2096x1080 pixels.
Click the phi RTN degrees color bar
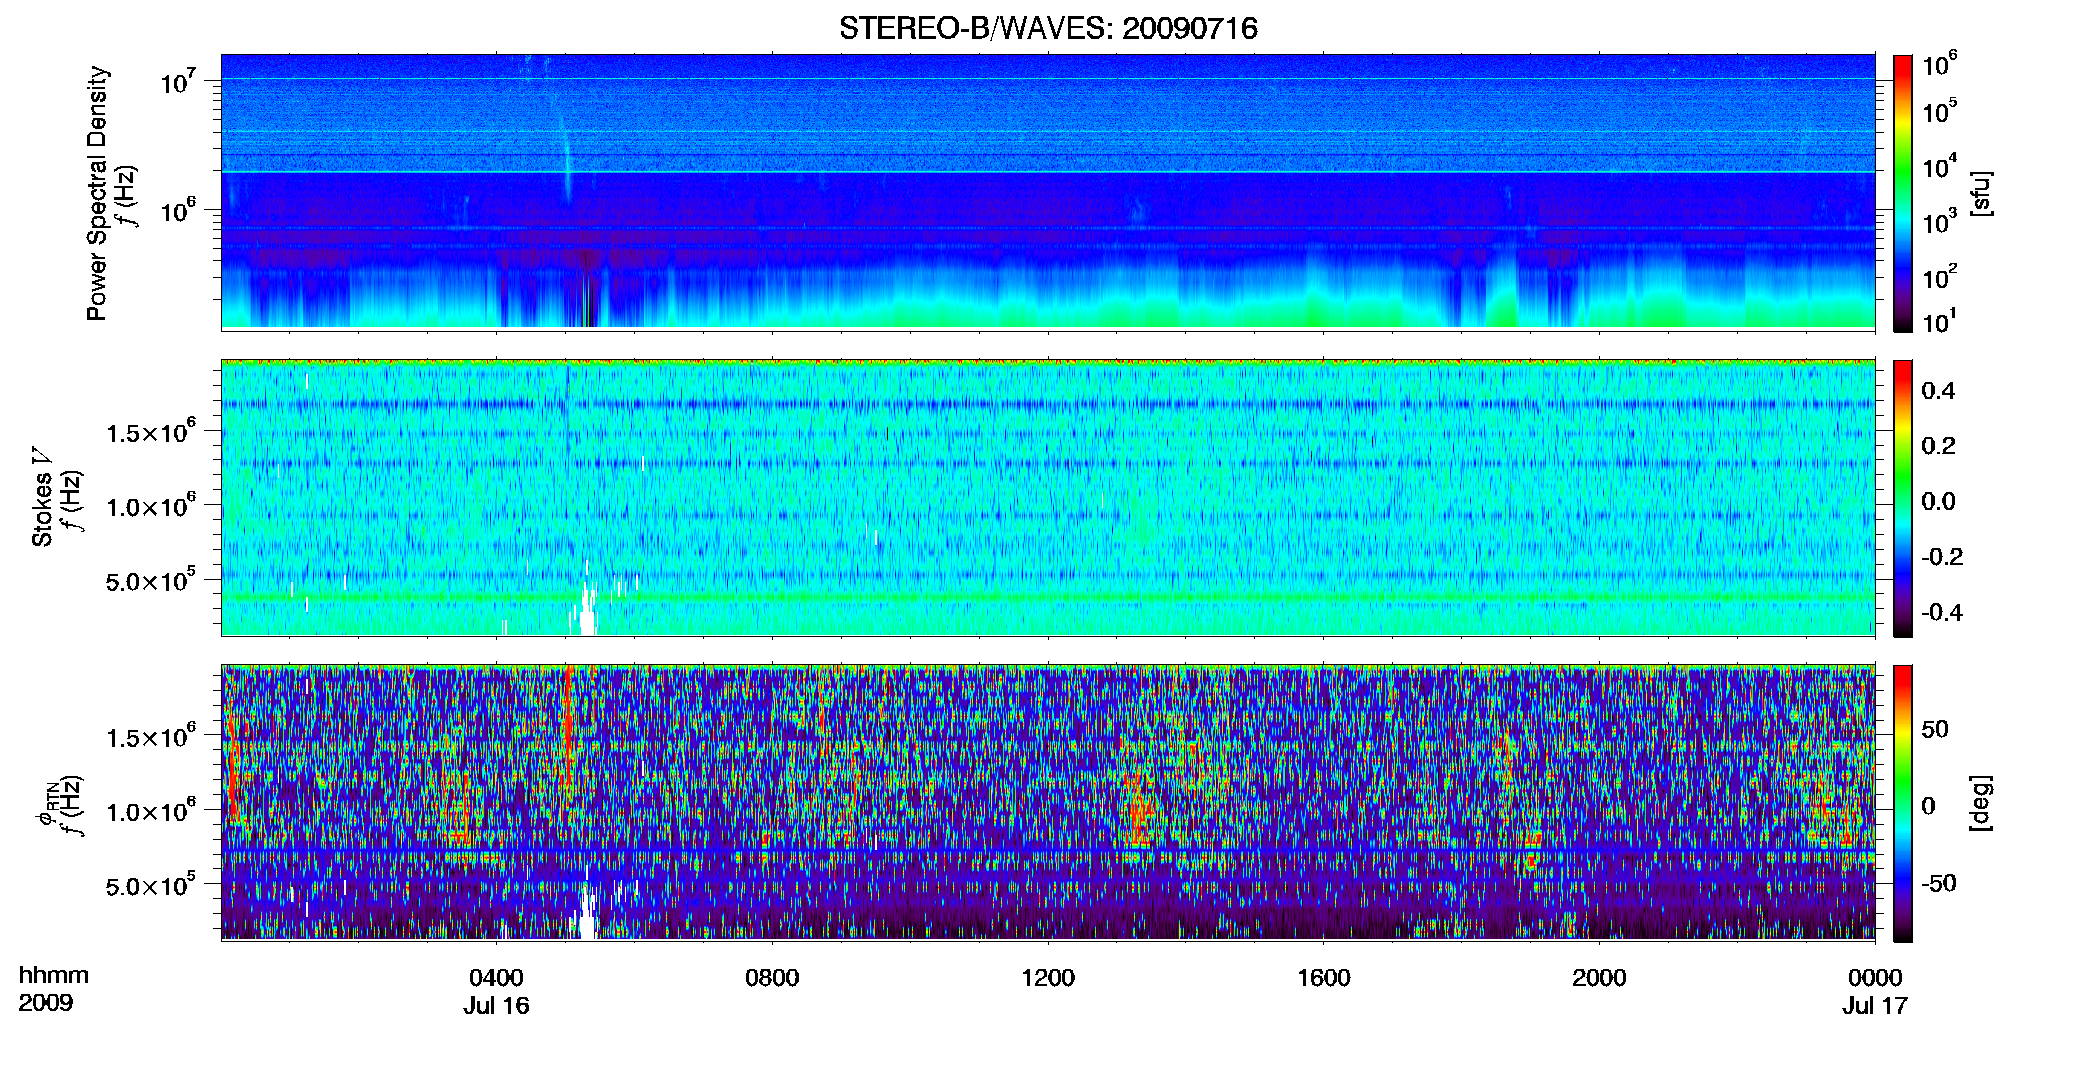tap(1903, 803)
